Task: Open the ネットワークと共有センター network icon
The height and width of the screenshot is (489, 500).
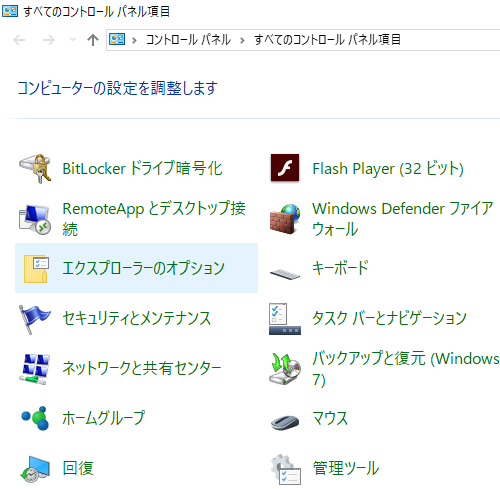Action: click(35, 369)
